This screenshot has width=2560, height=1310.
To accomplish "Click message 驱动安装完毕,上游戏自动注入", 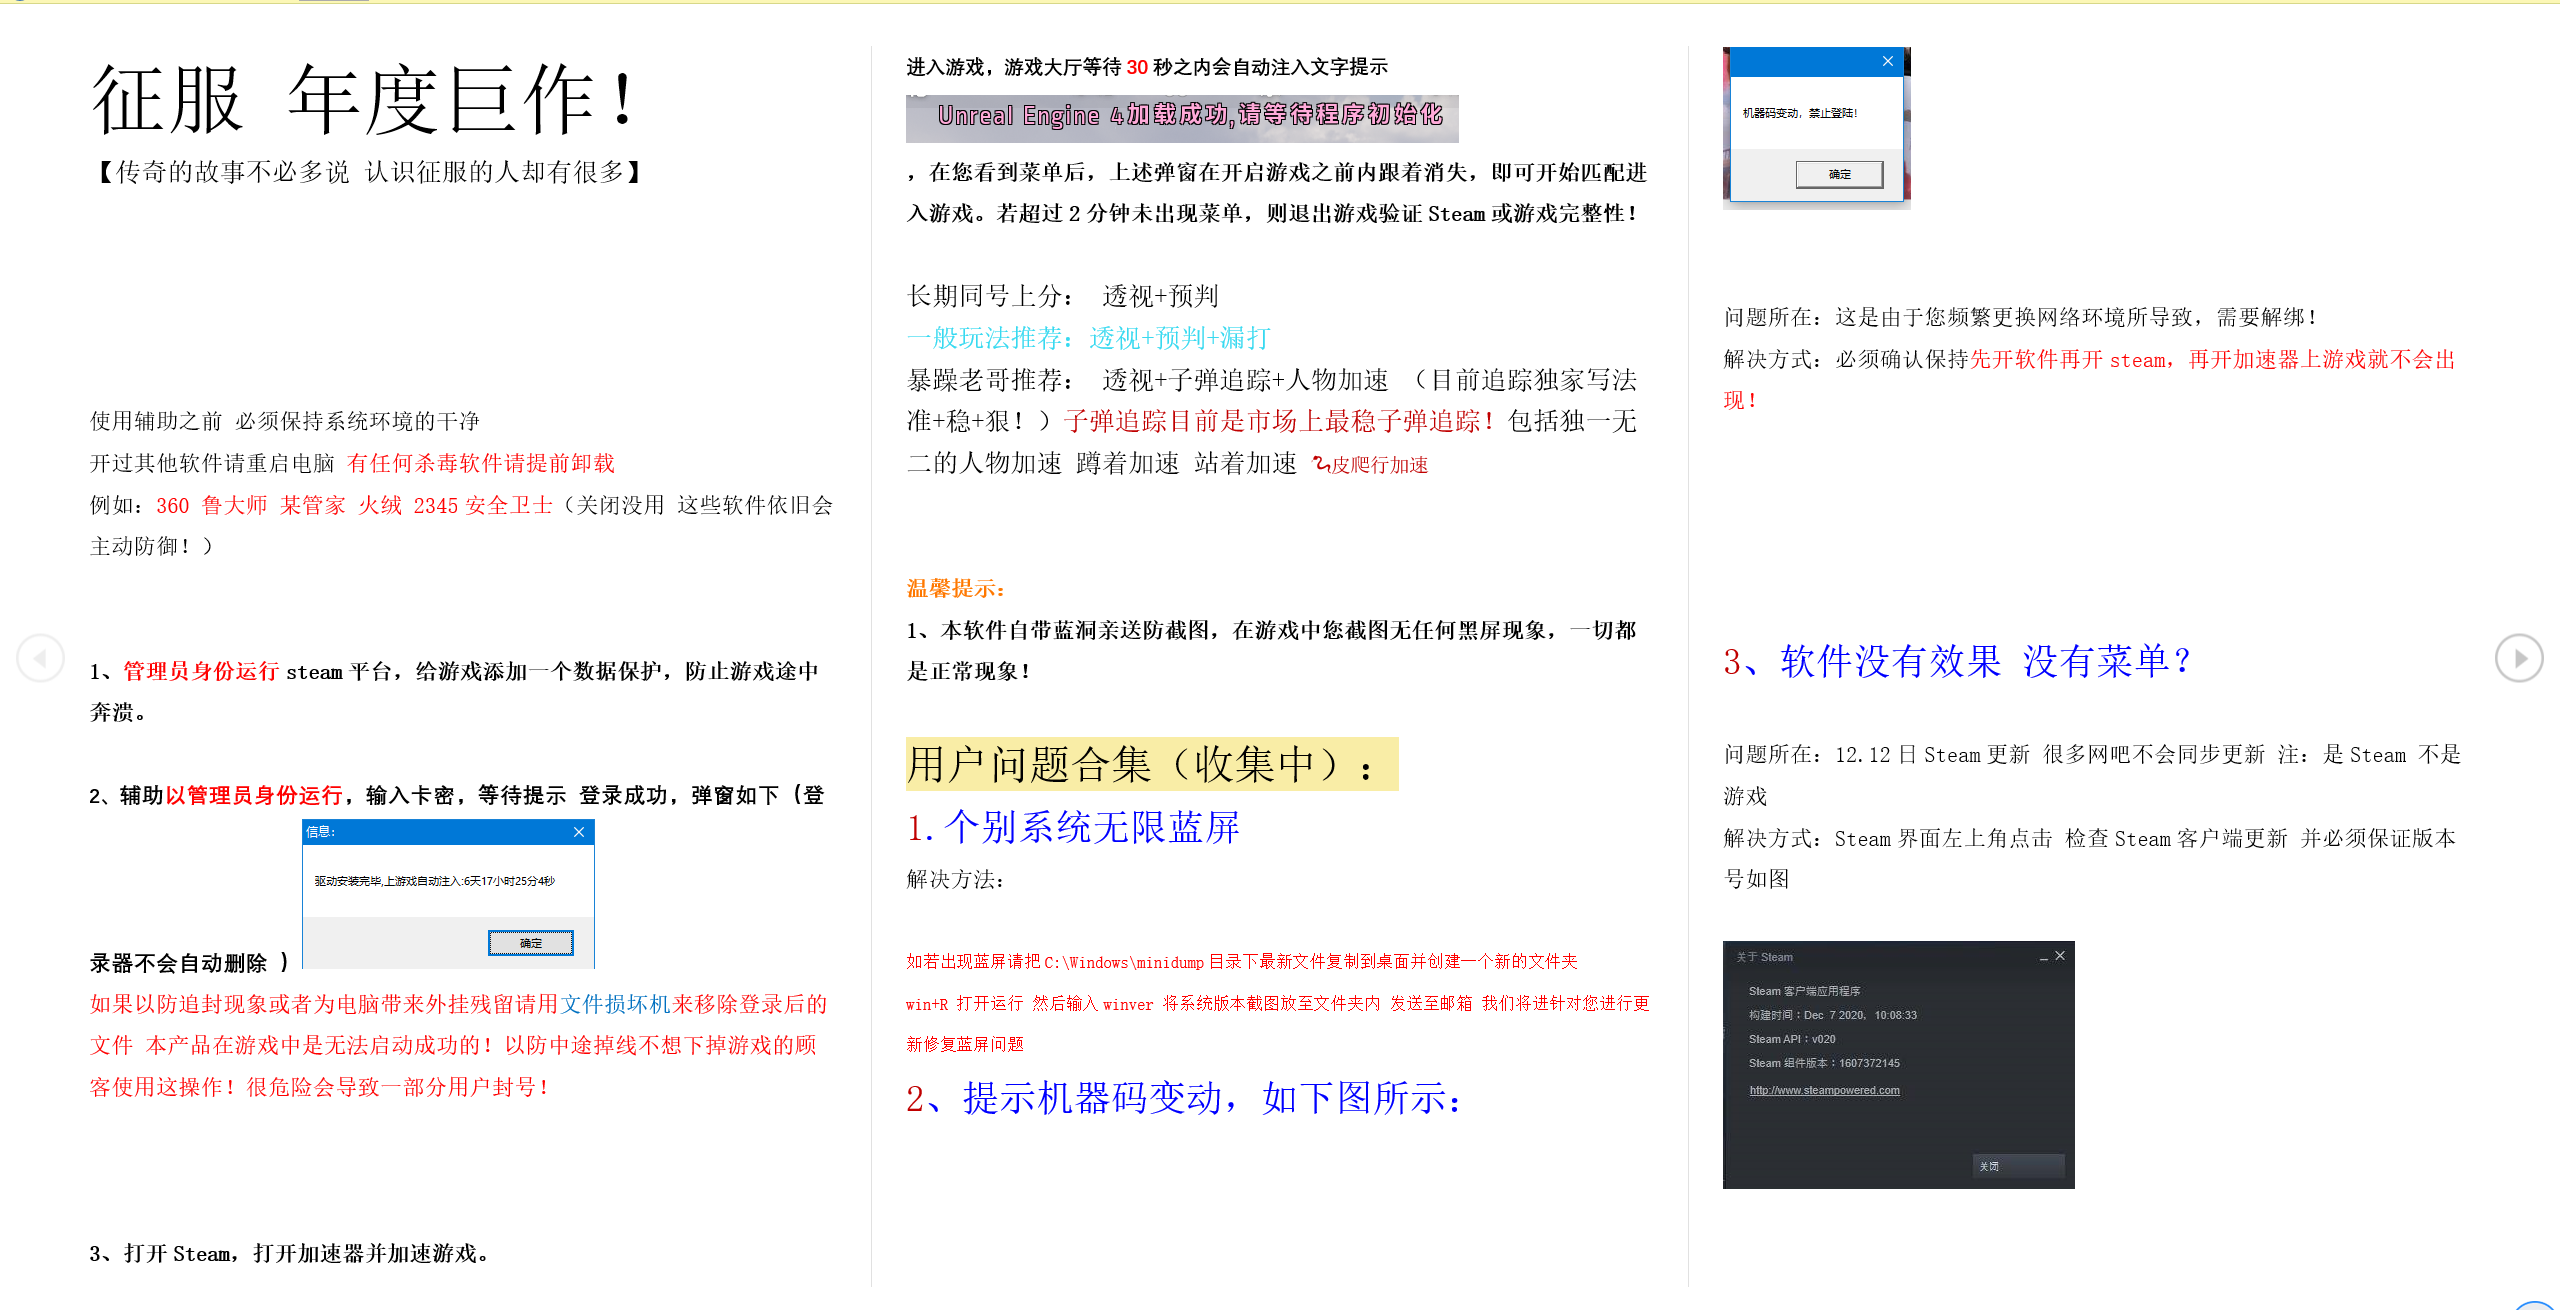I will pos(434,881).
